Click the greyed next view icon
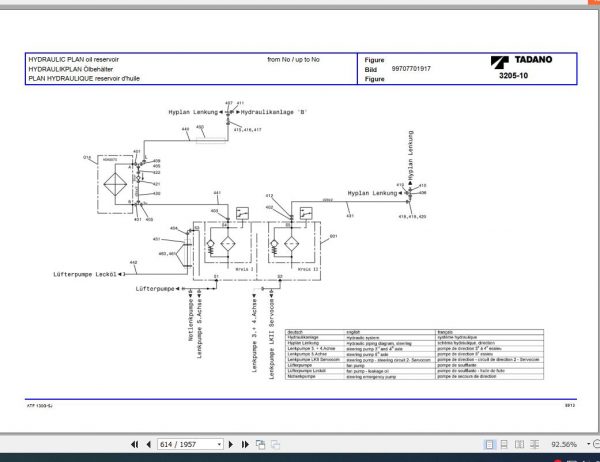This screenshot has height=462, width=600. pos(276,444)
